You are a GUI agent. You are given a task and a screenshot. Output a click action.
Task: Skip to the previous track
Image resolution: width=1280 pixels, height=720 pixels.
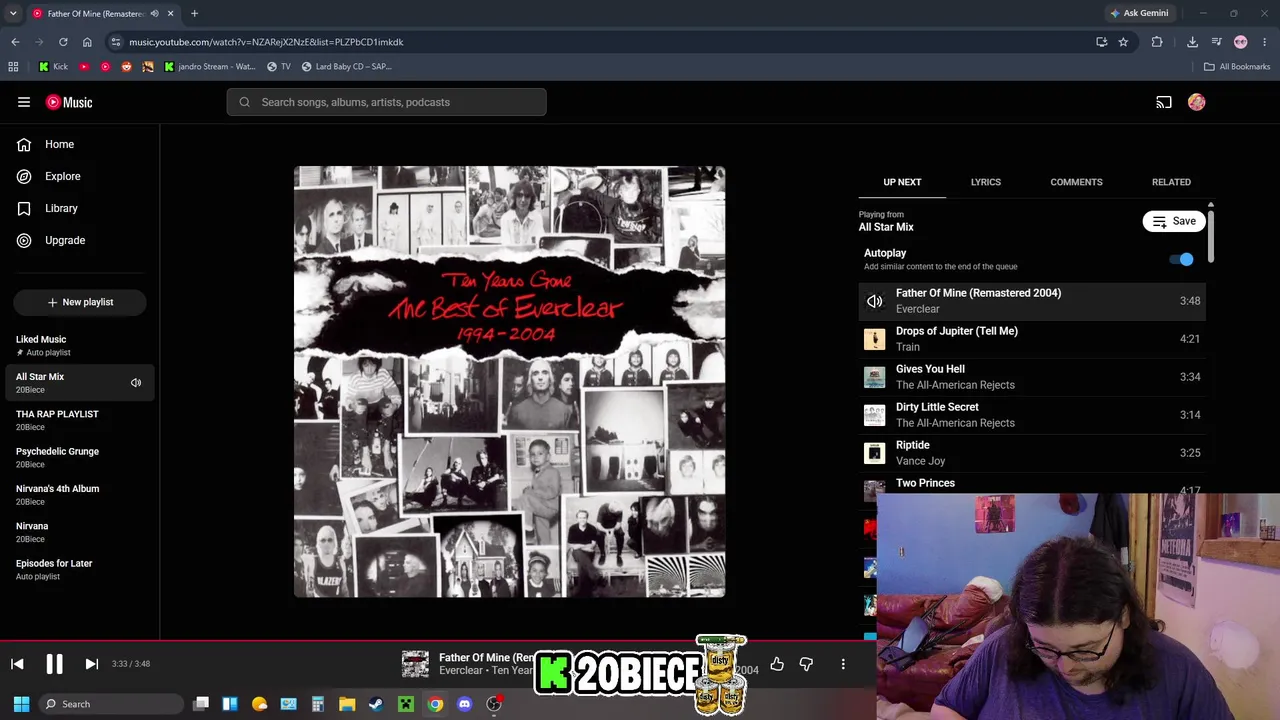[17, 664]
